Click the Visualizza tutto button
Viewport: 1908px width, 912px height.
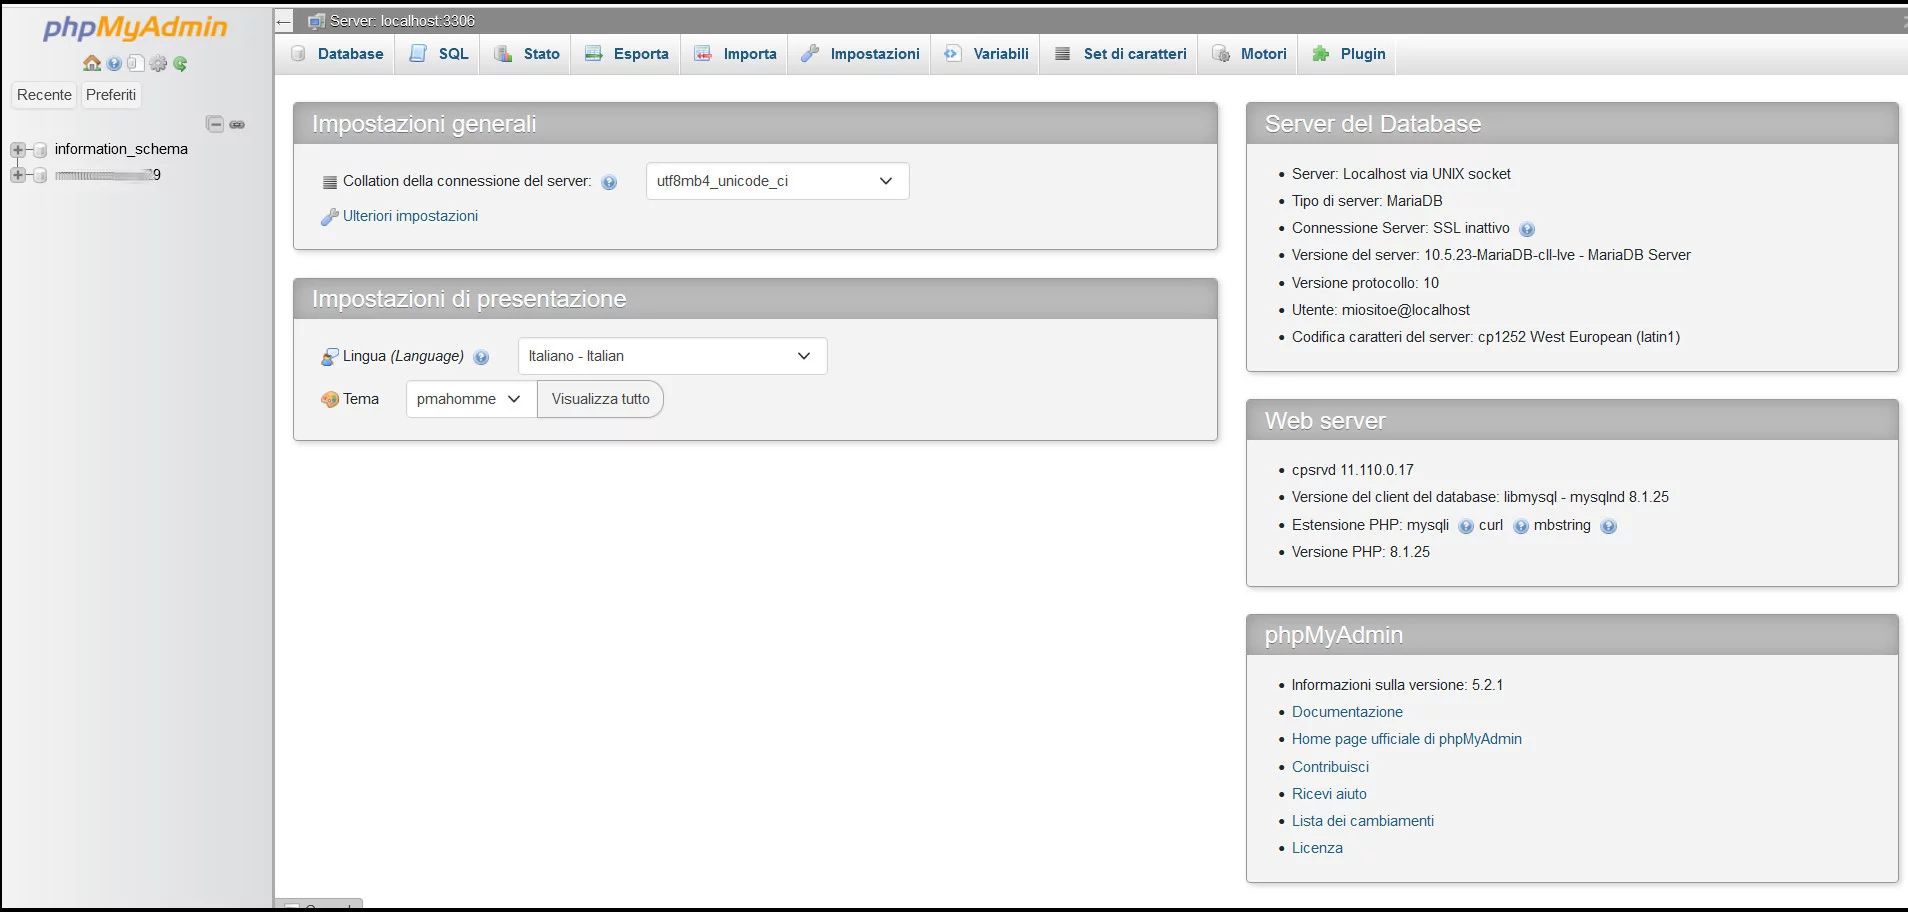pos(600,398)
